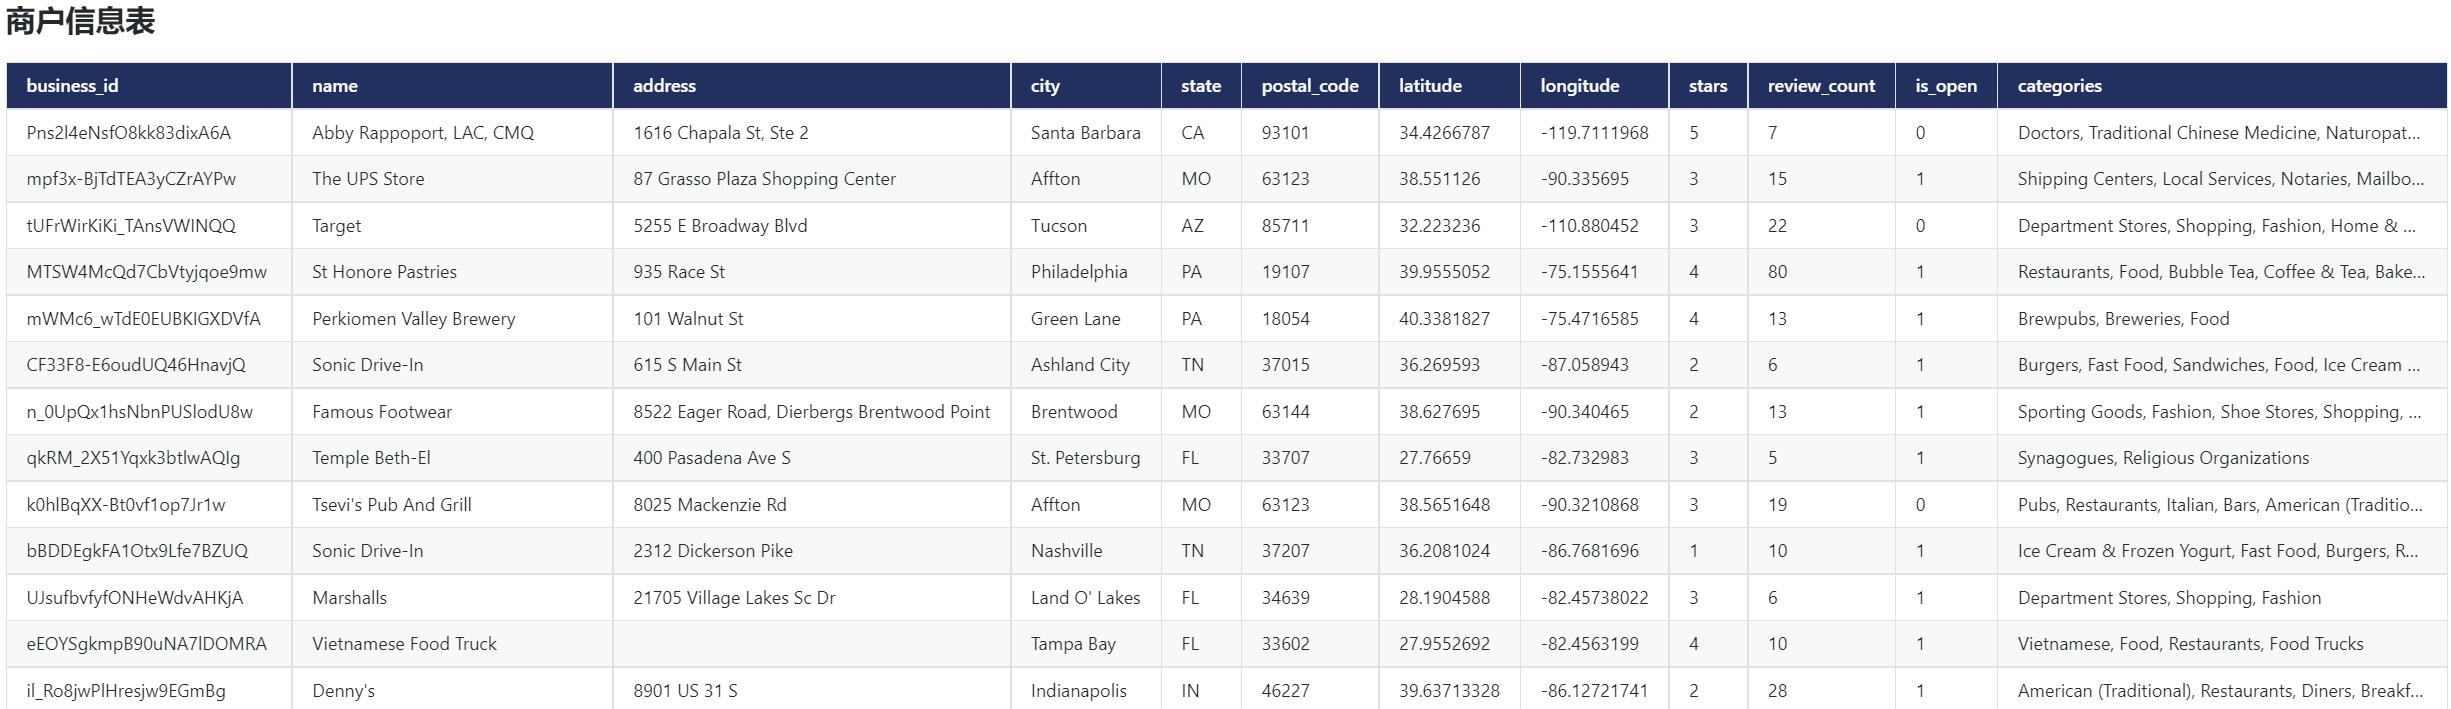Image resolution: width=2451 pixels, height=709 pixels.
Task: Select the Santa Barbara city cell
Action: pyautogui.click(x=1085, y=133)
